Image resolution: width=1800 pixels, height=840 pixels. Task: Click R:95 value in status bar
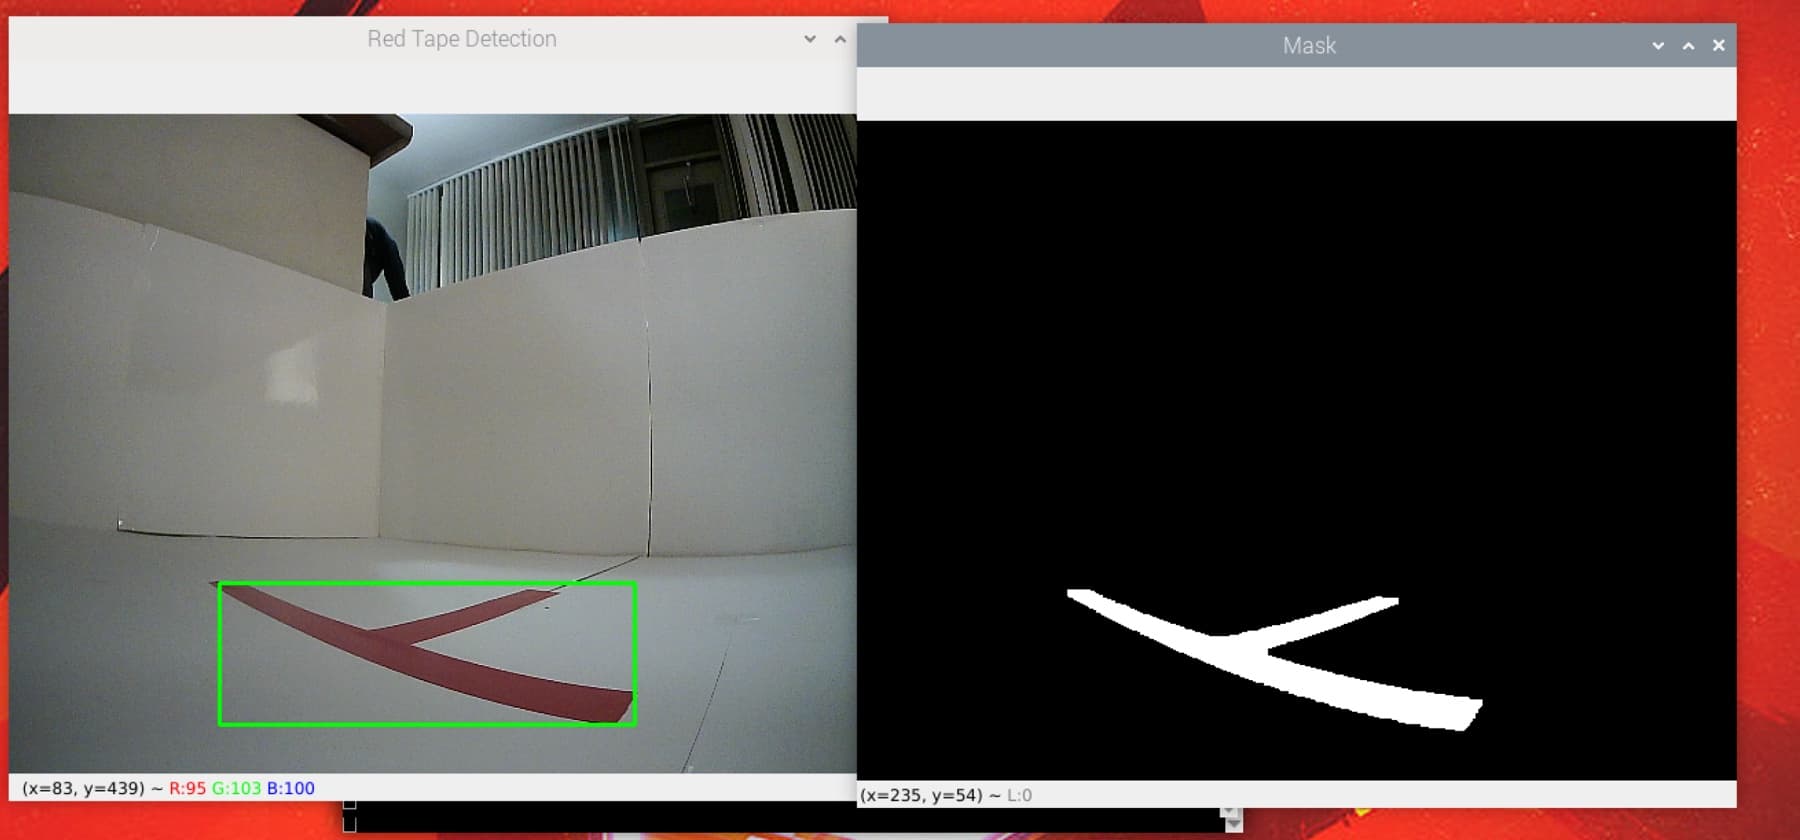(187, 788)
